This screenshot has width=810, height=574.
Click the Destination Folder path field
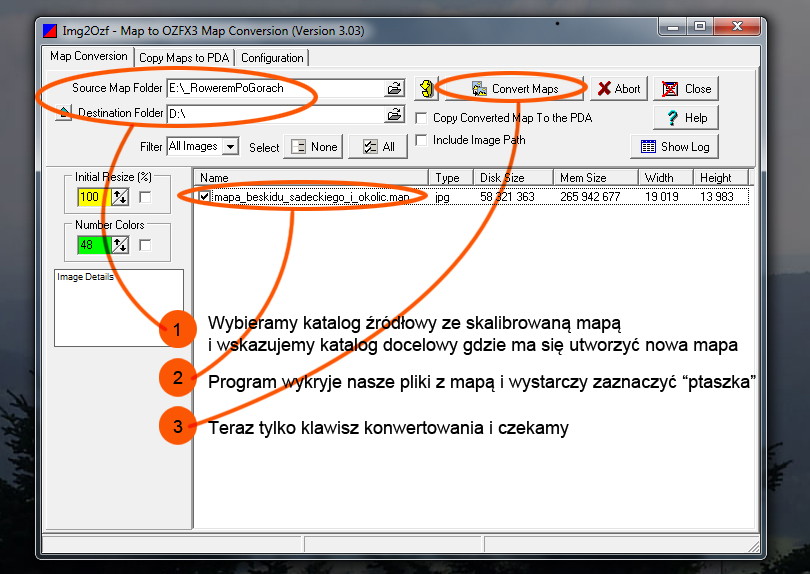coord(276,114)
